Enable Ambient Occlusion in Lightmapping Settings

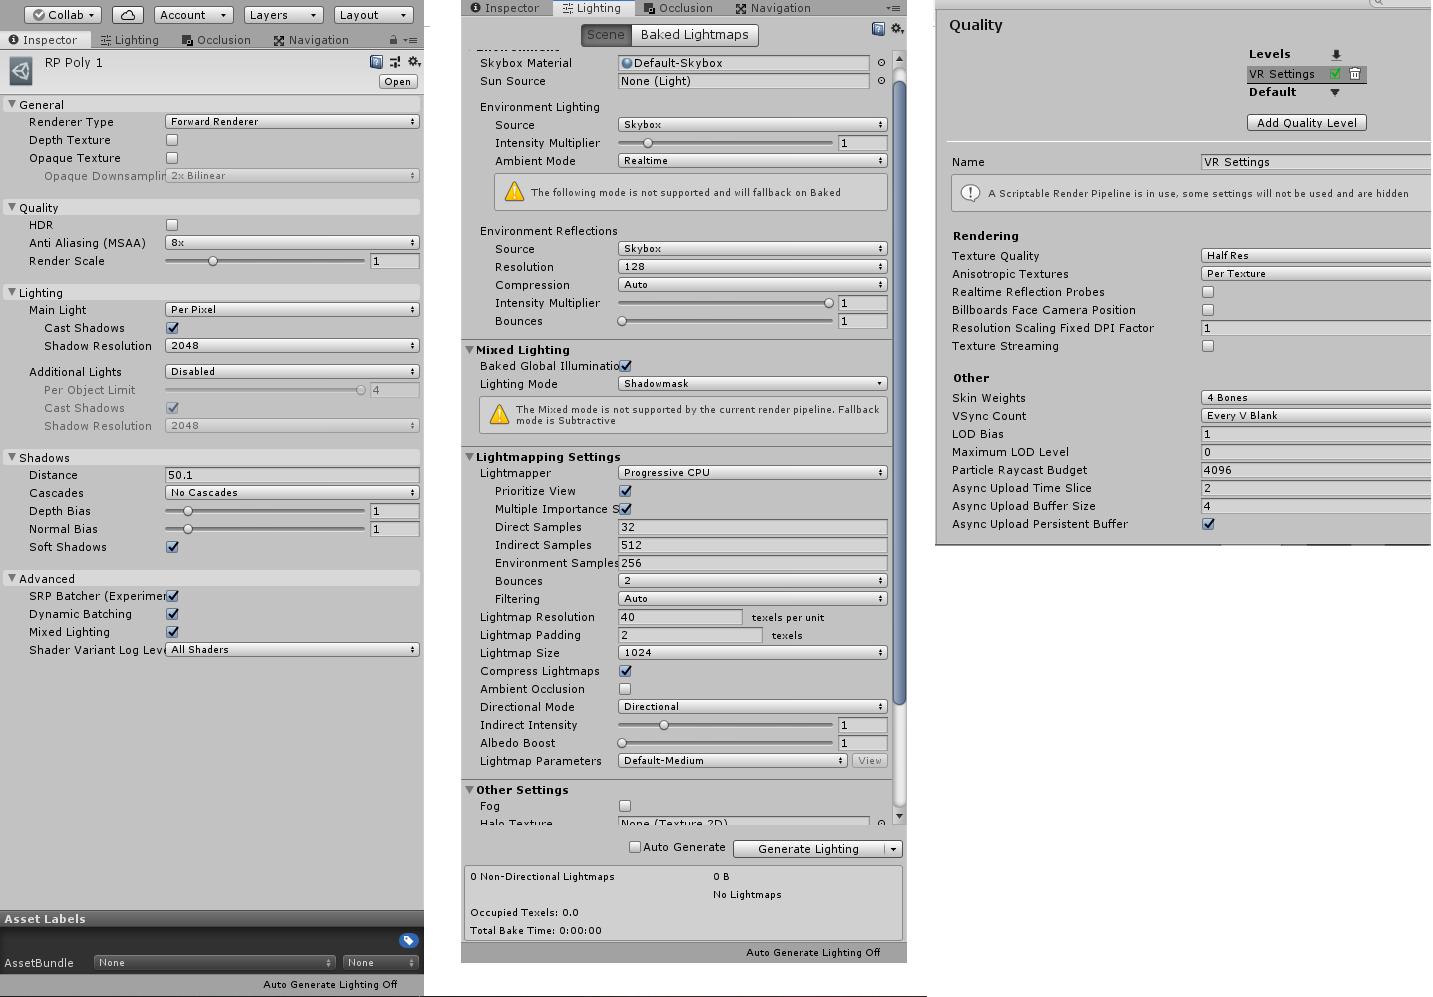click(x=625, y=689)
